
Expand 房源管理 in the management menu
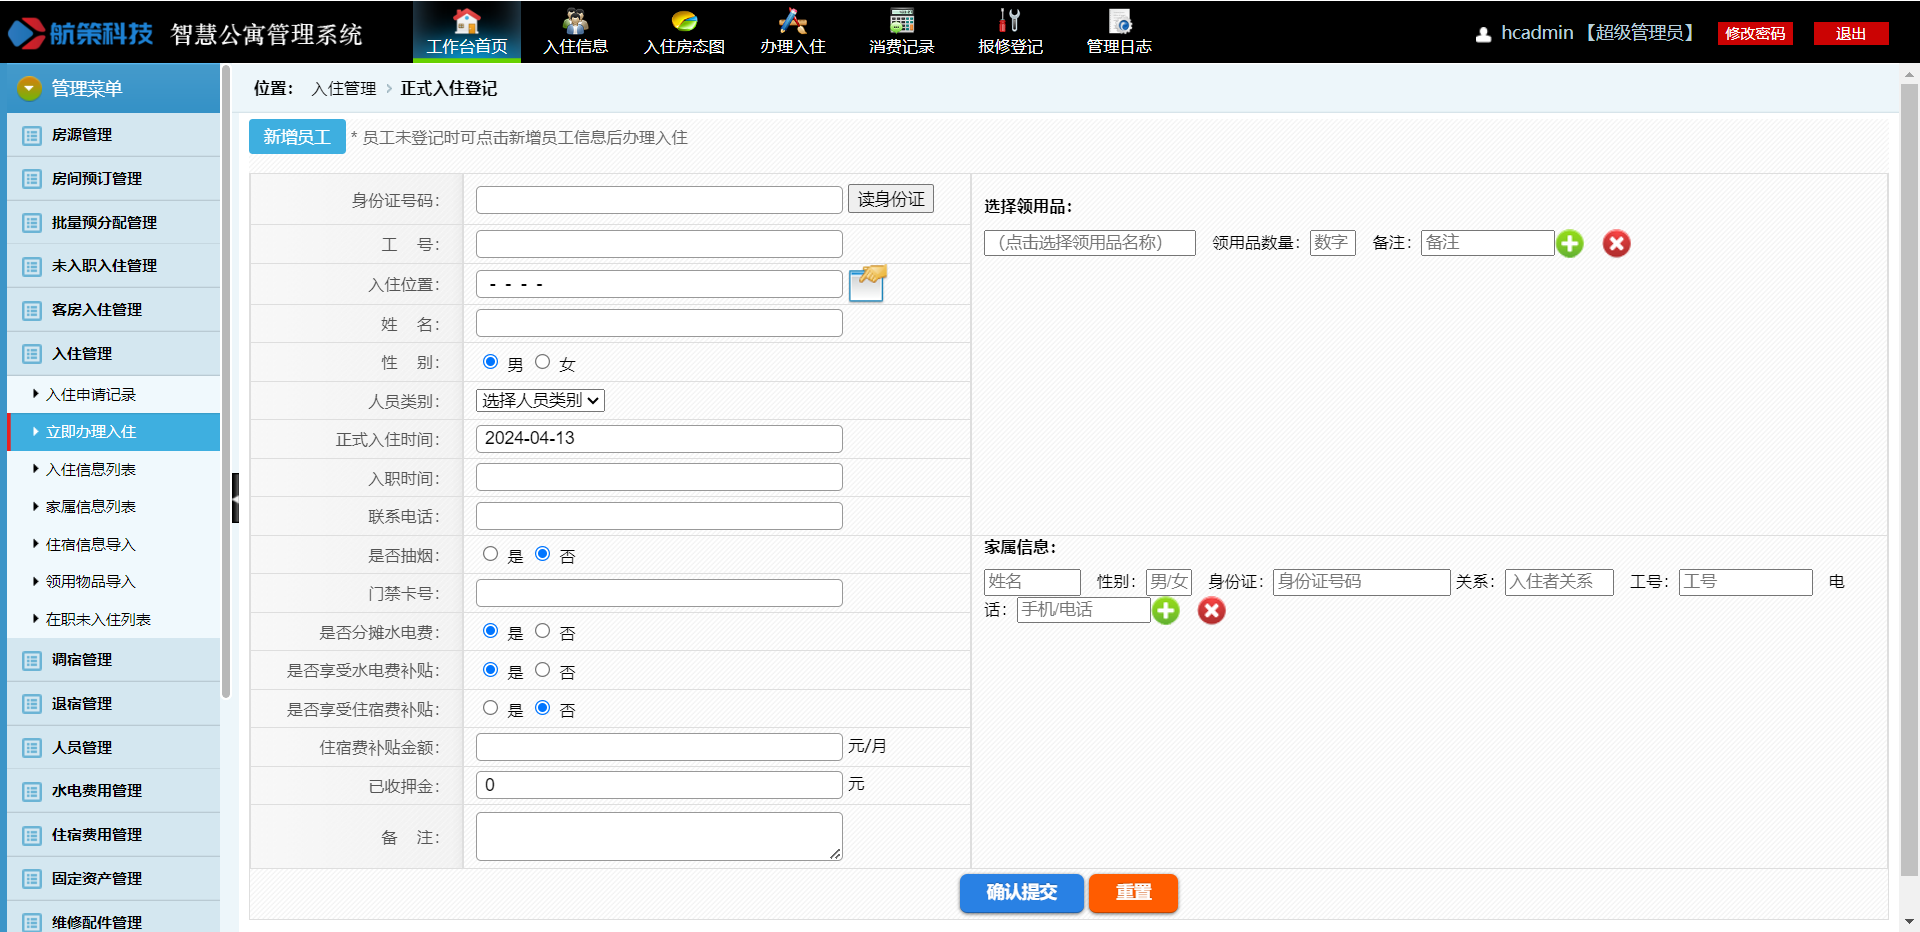point(82,135)
